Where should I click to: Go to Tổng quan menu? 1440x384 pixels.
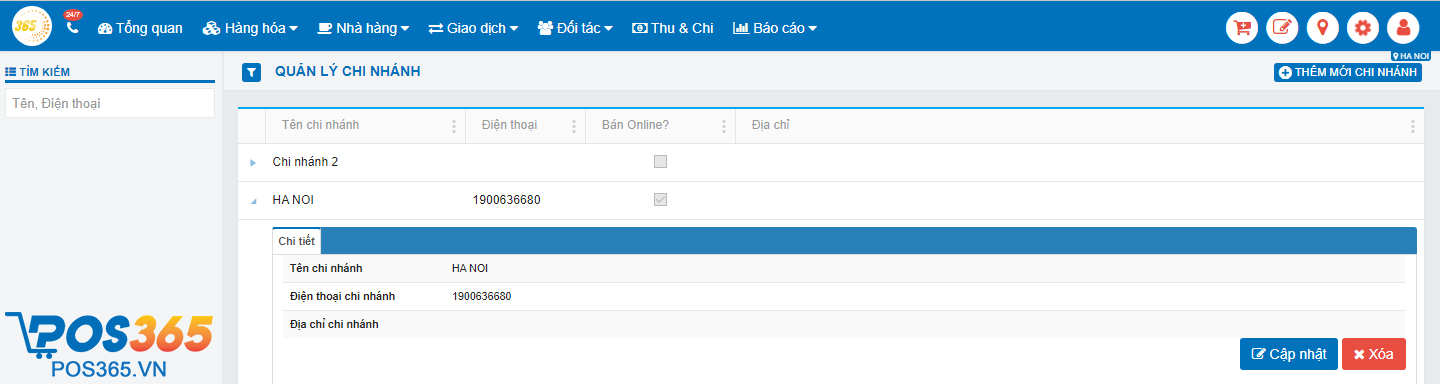140,28
